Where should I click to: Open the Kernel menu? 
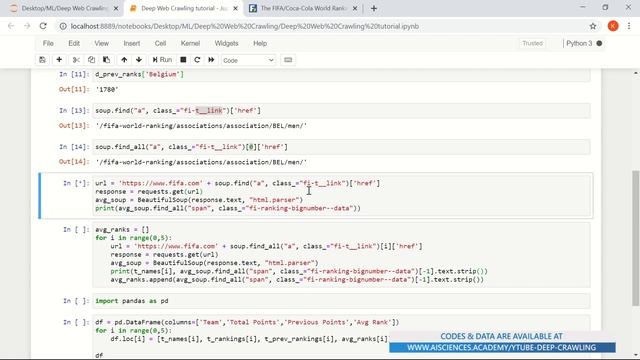pyautogui.click(x=190, y=43)
